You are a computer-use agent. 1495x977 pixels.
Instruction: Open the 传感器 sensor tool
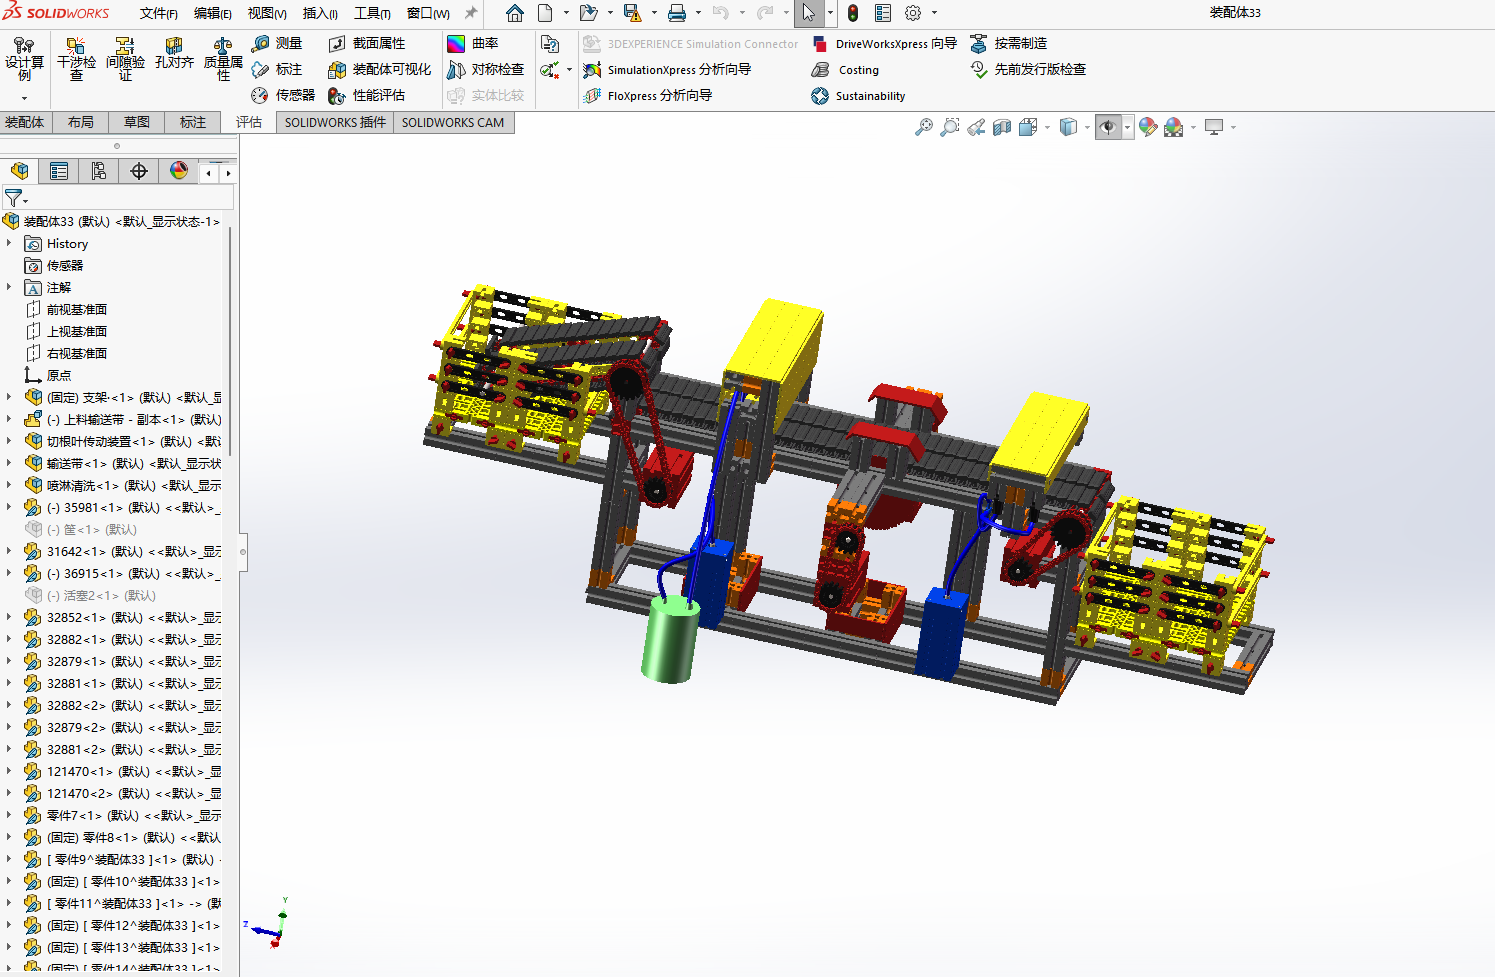click(283, 95)
